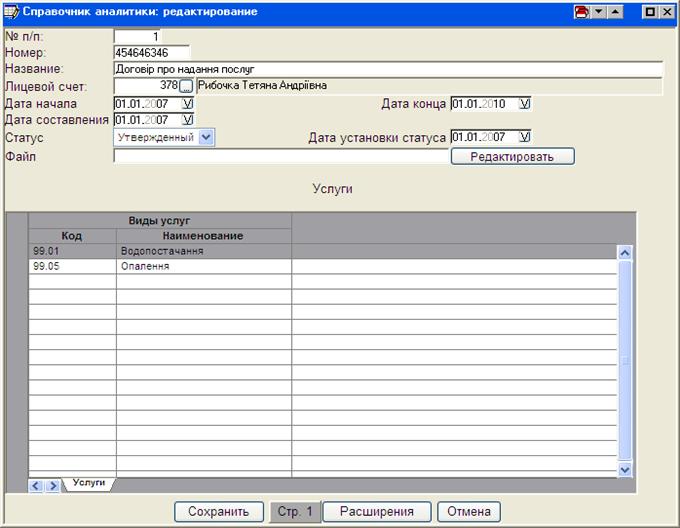Viewport: 680px width, 528px height.
Task: Click the up-arrow icon in title bar
Action: 615,12
